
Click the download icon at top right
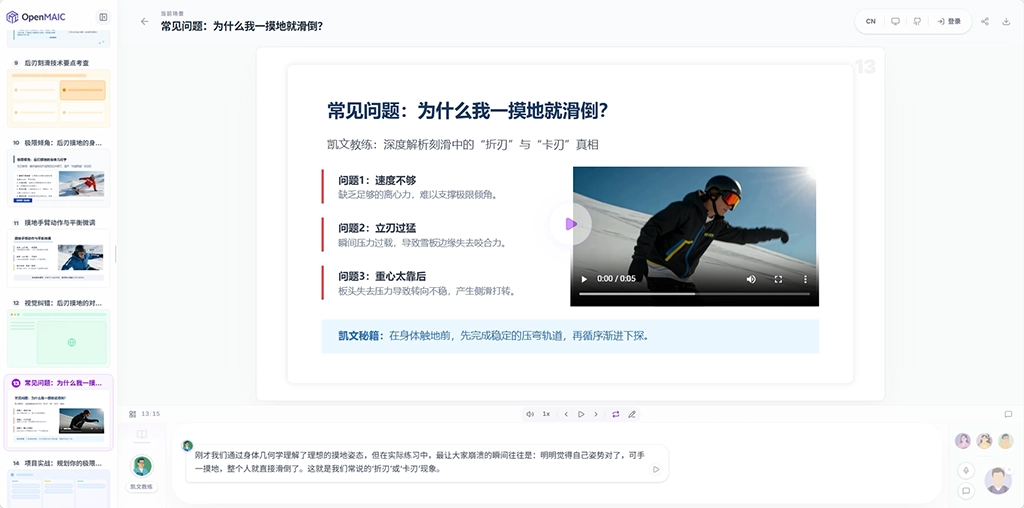pos(1006,21)
